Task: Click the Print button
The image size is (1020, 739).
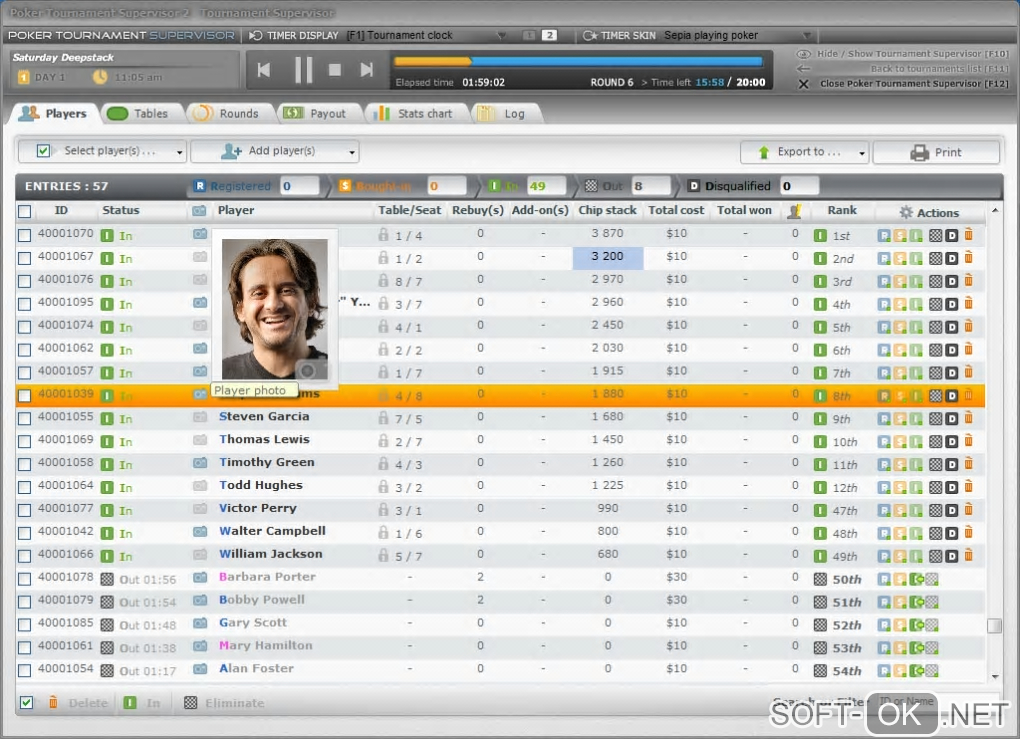Action: 936,152
